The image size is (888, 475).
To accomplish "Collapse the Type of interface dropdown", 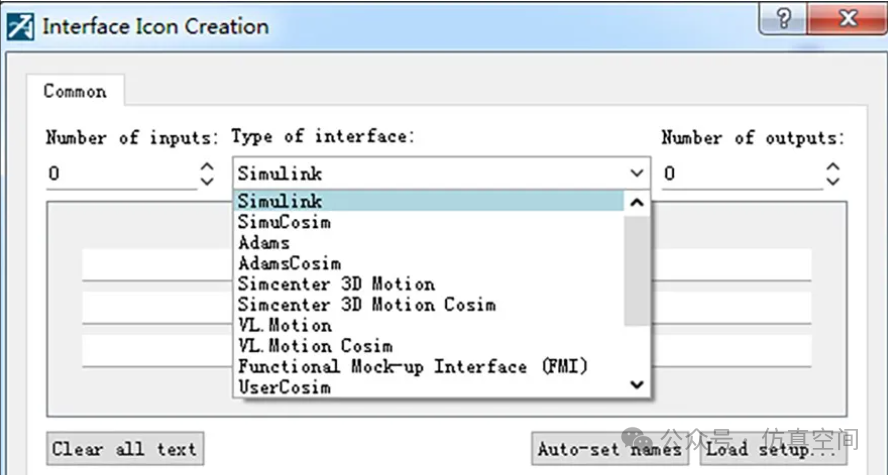I will [637, 174].
